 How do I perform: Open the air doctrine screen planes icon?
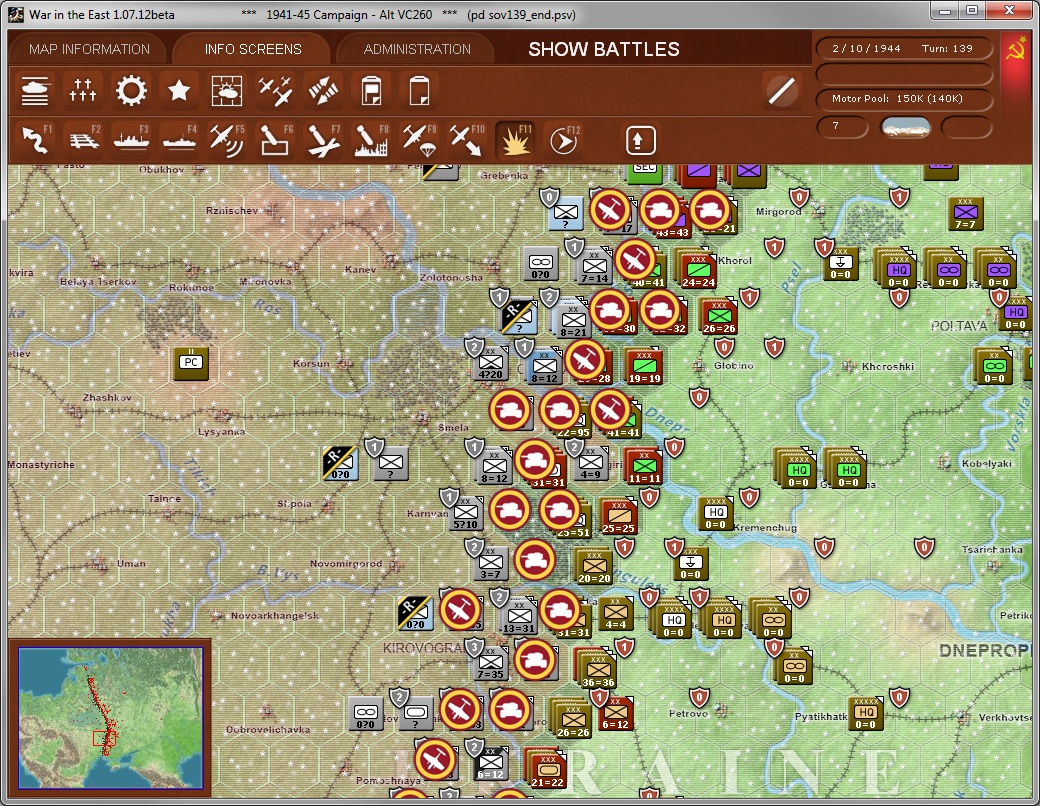click(275, 91)
